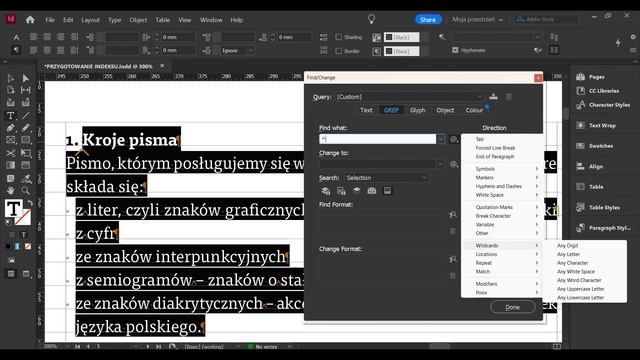The image size is (640, 360).
Task: Expand the Change to history dropdown
Action: (x=440, y=164)
